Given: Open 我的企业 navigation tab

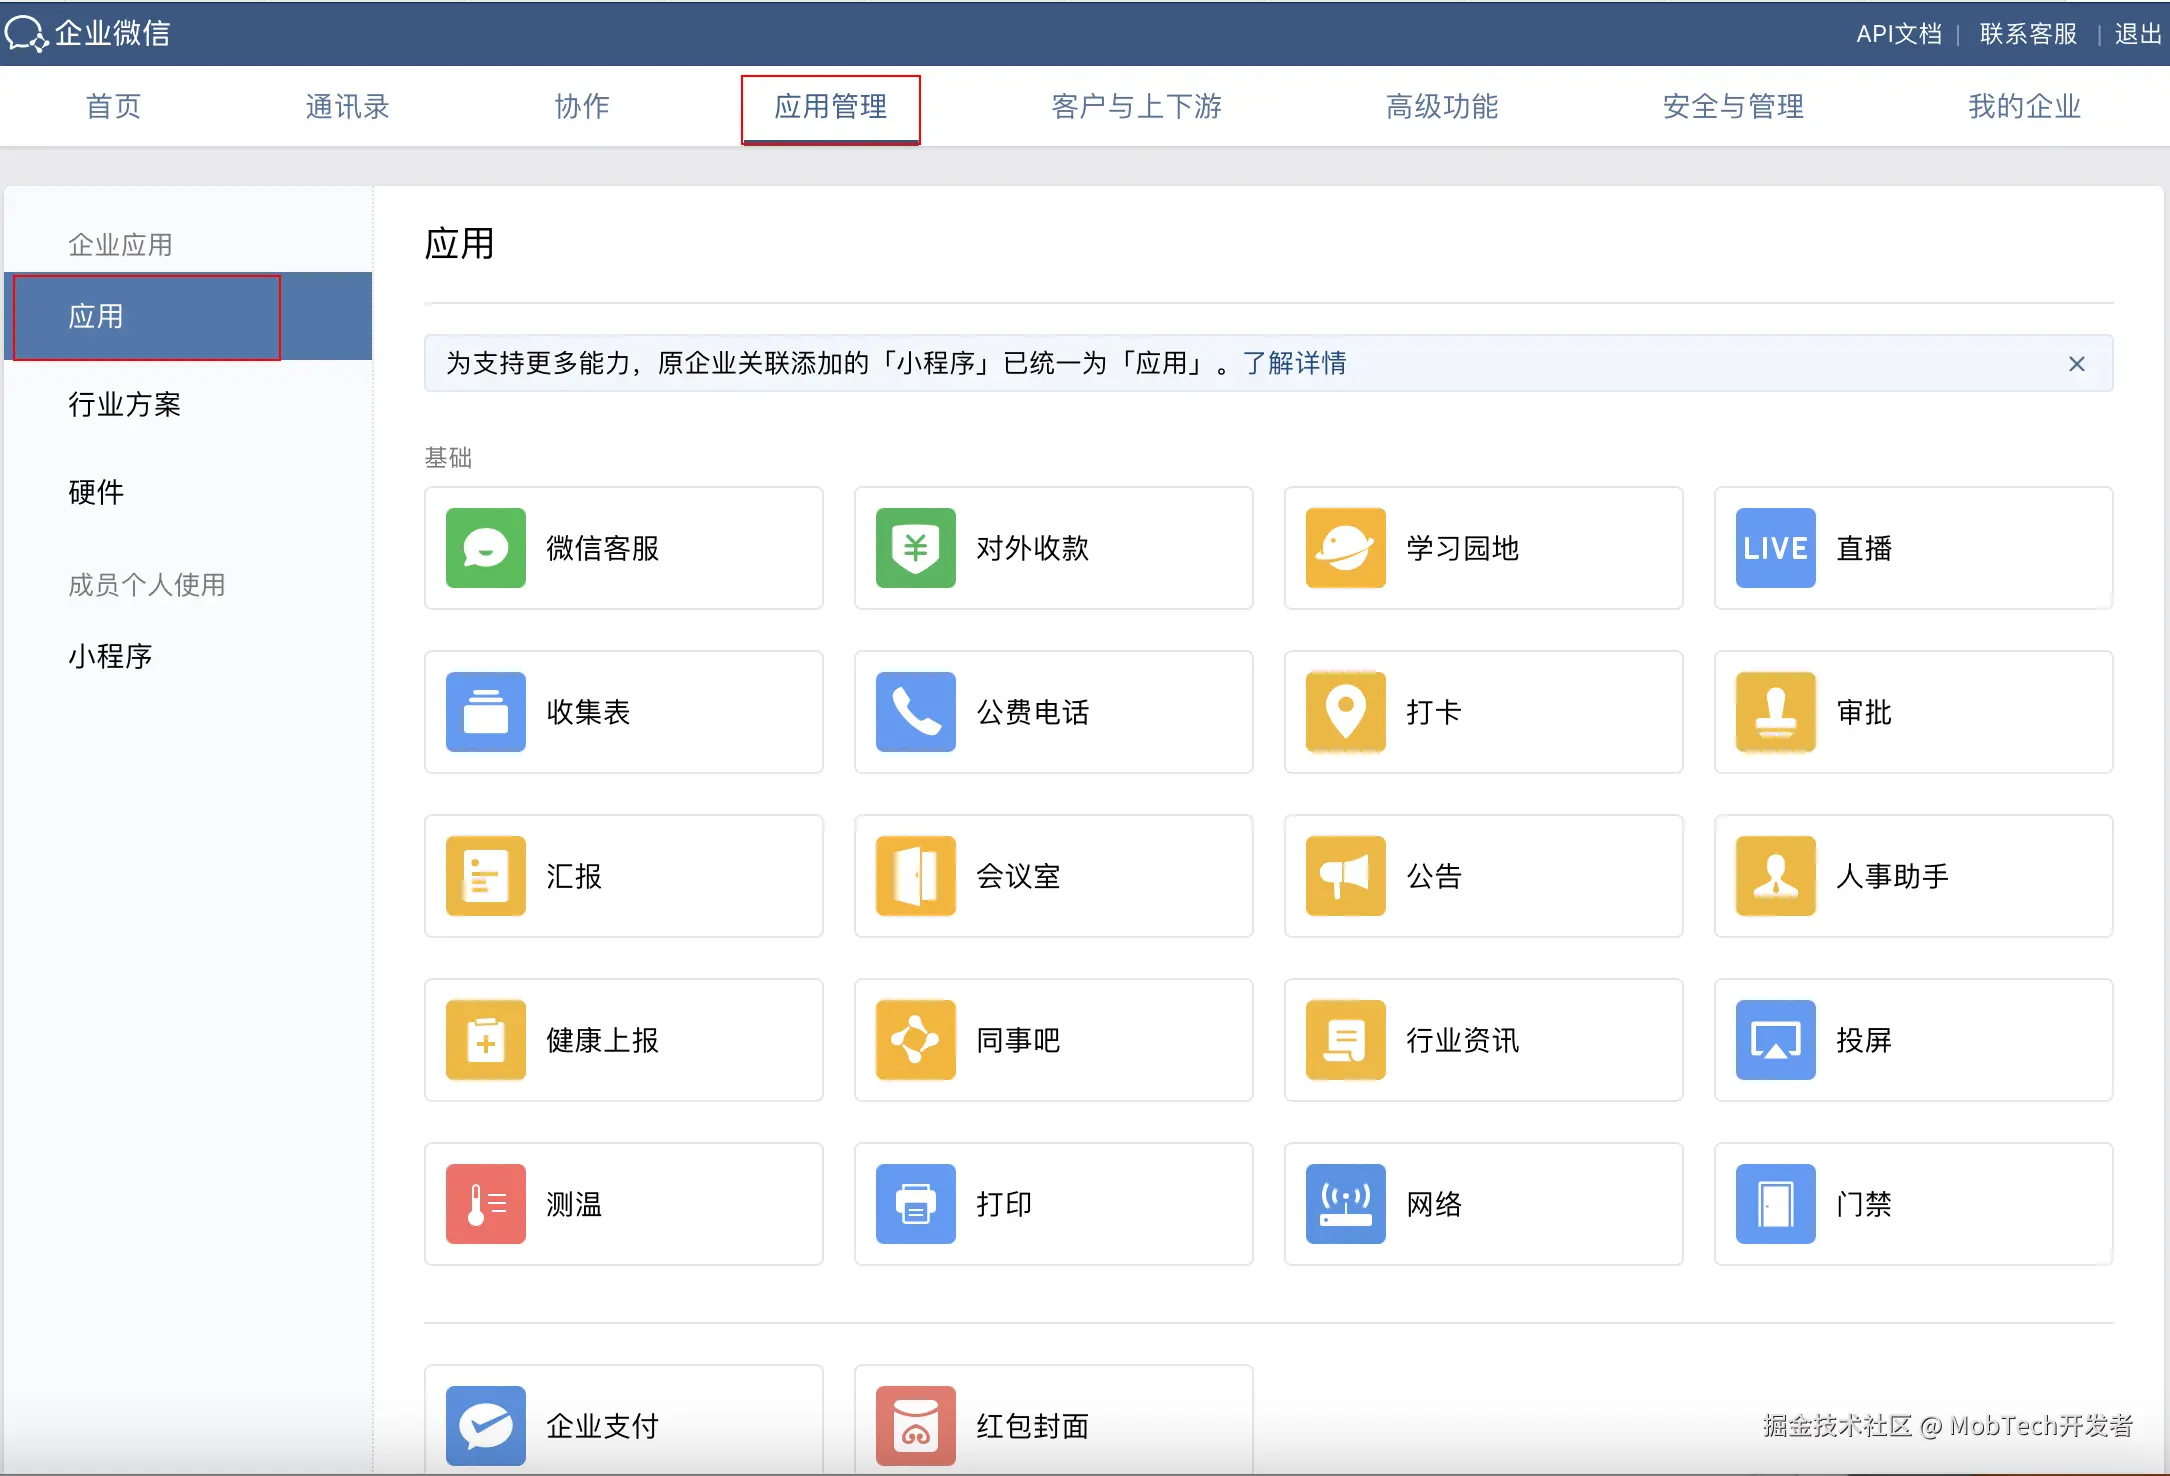Looking at the screenshot, I should coord(2024,106).
